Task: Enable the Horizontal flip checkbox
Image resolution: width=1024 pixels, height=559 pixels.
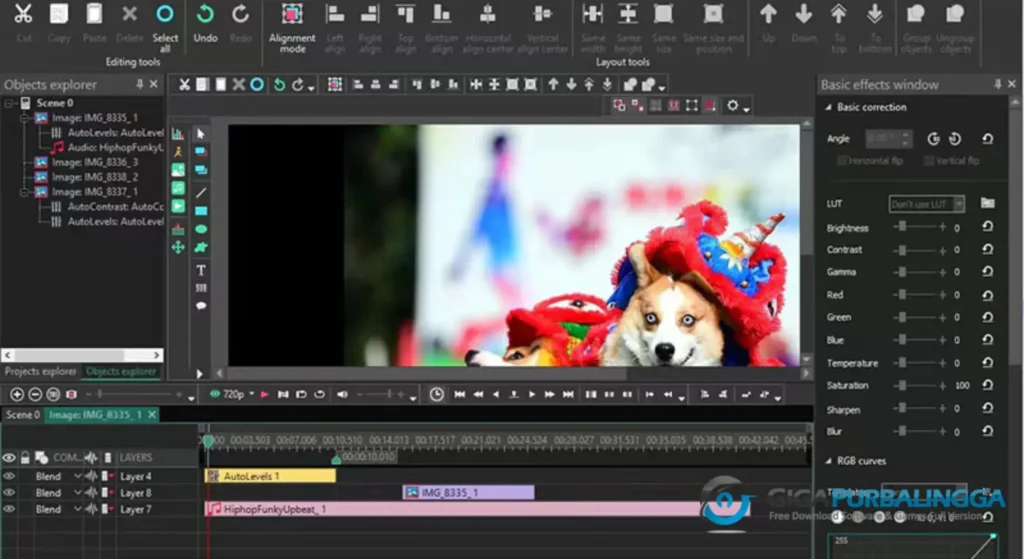Action: tap(842, 161)
